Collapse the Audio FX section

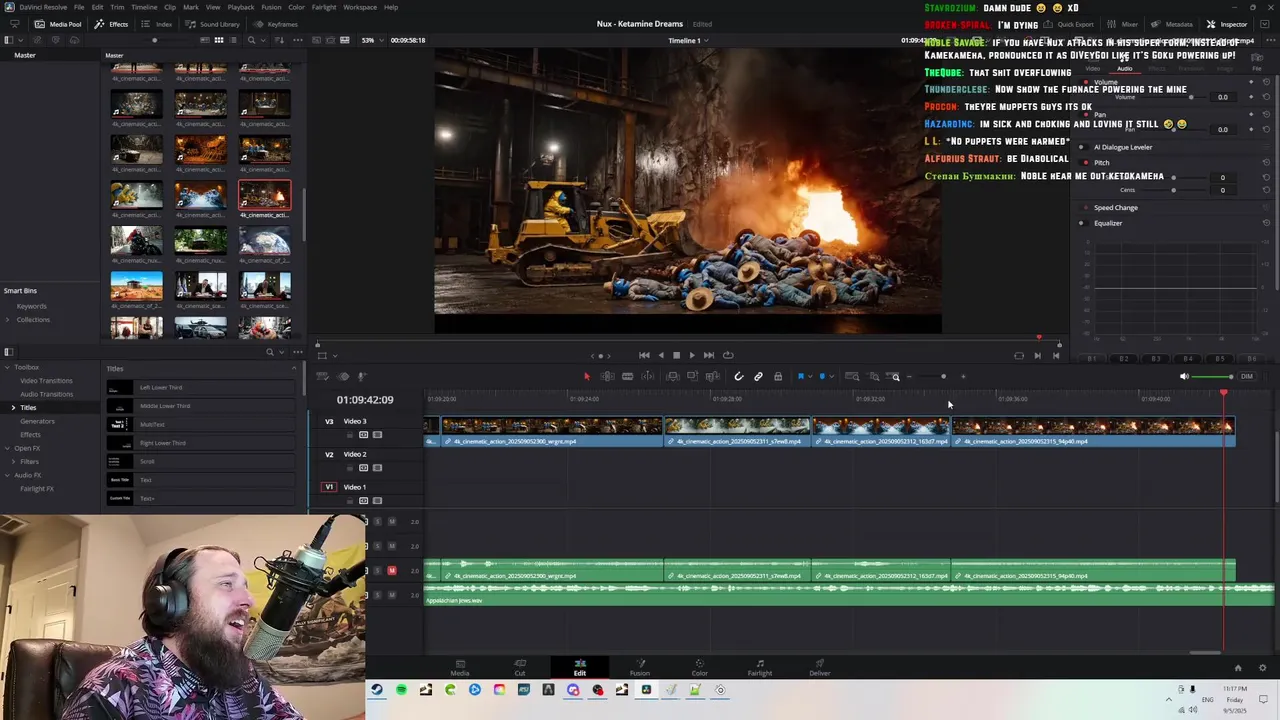[x=7, y=475]
